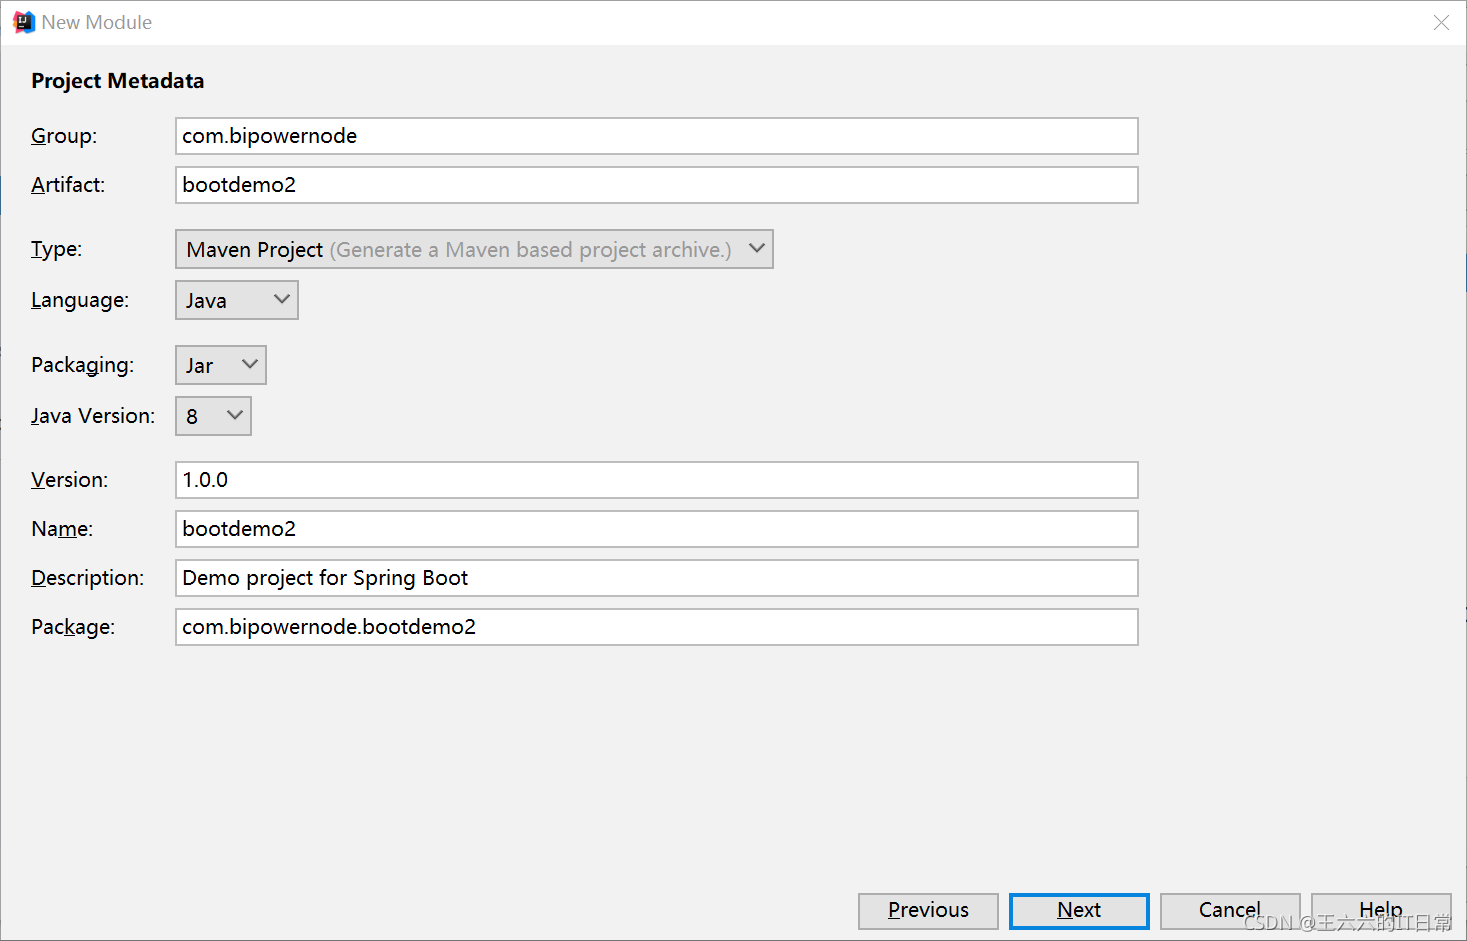Cancel the New Module wizard
1467x941 pixels.
[1230, 911]
